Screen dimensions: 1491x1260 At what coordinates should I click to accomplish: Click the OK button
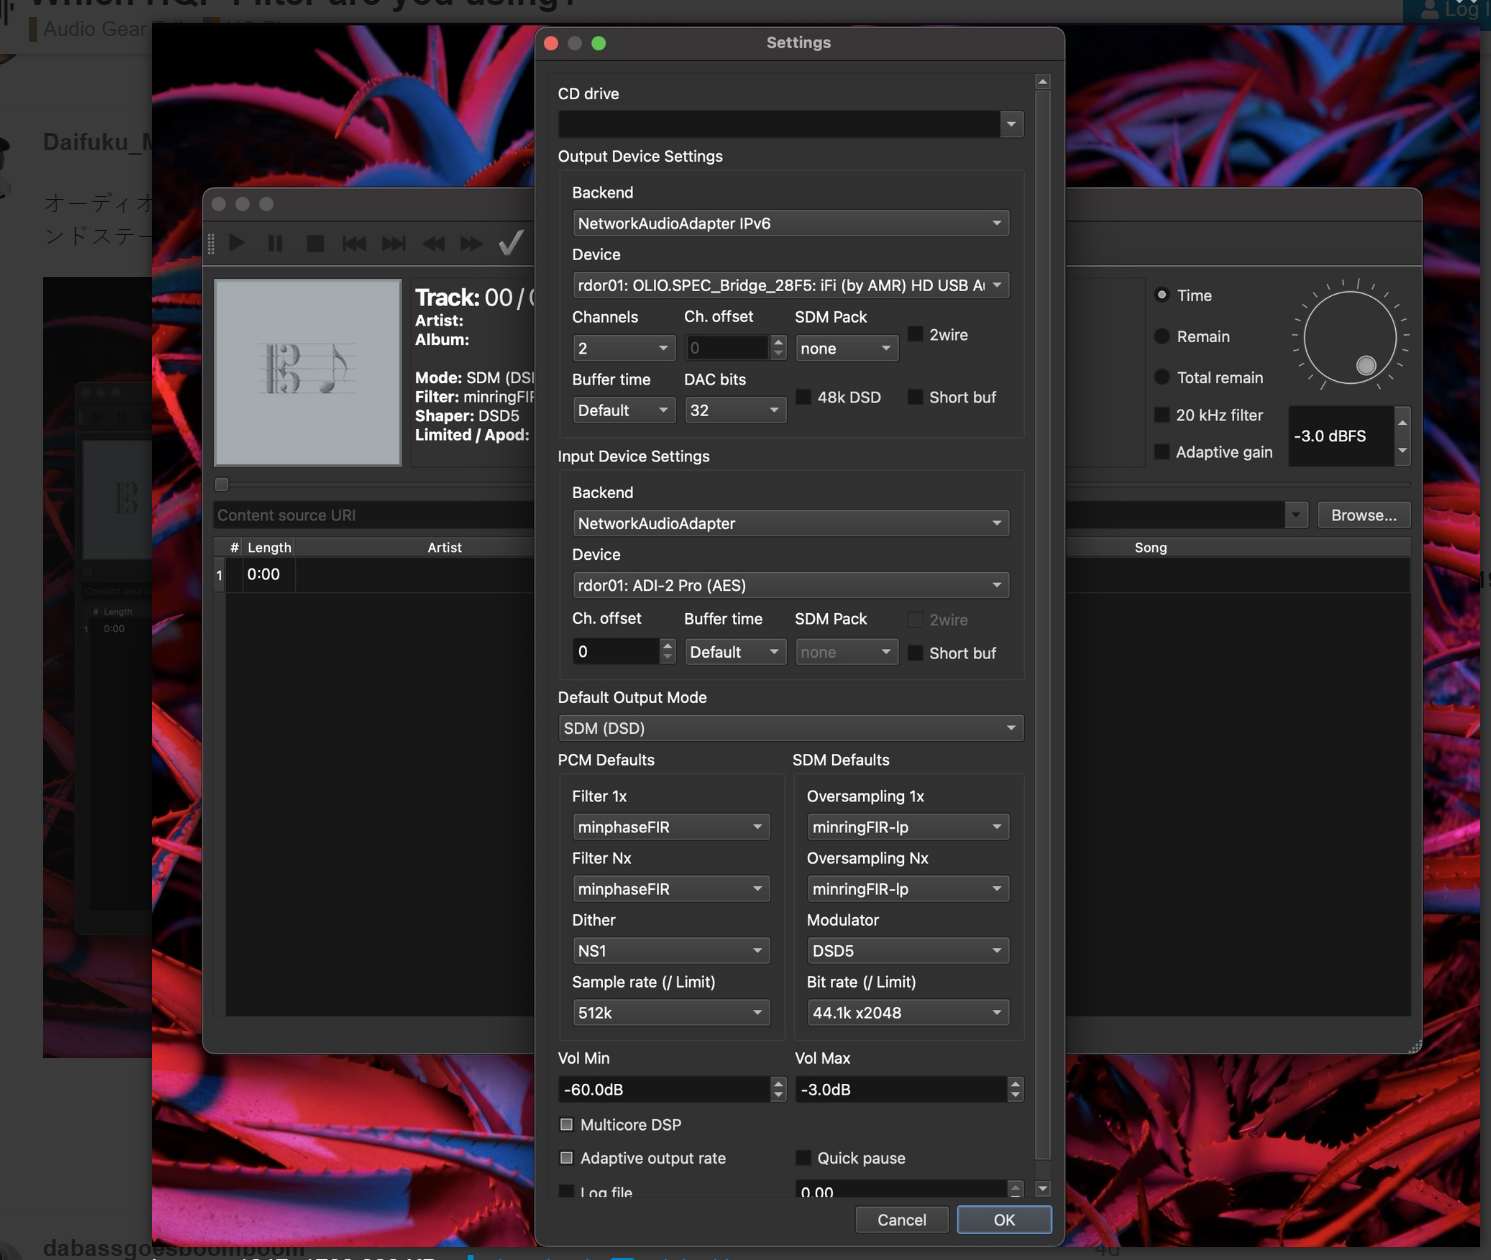[1004, 1220]
